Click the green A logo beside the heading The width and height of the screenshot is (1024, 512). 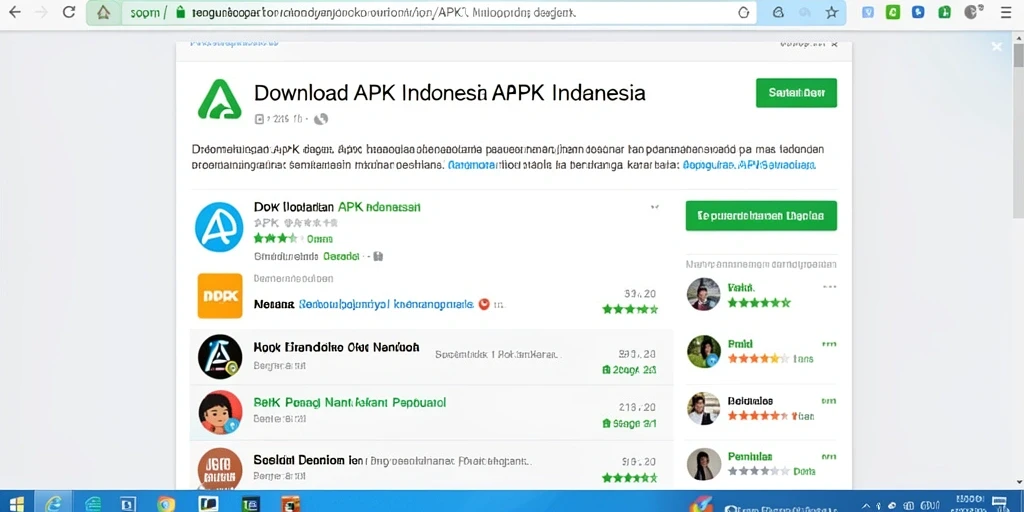219,99
